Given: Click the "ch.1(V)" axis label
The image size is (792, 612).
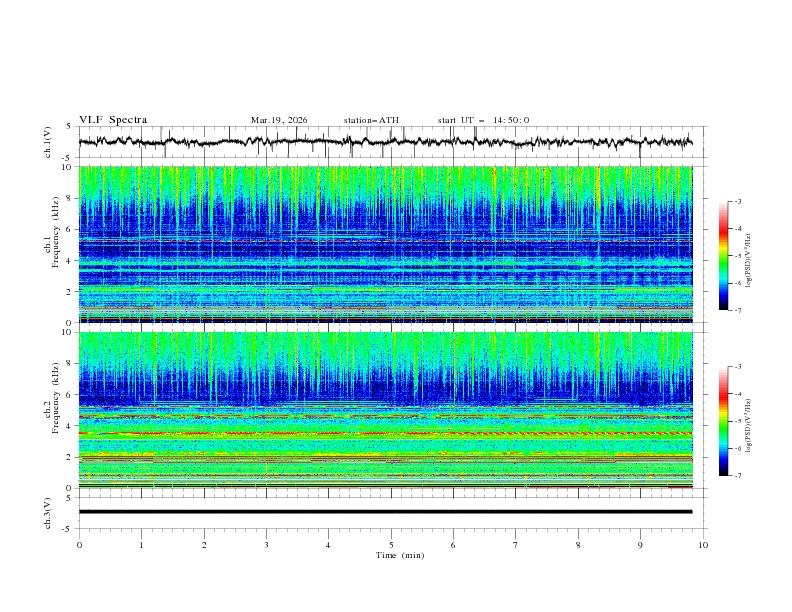Looking at the screenshot, I should (47, 142).
